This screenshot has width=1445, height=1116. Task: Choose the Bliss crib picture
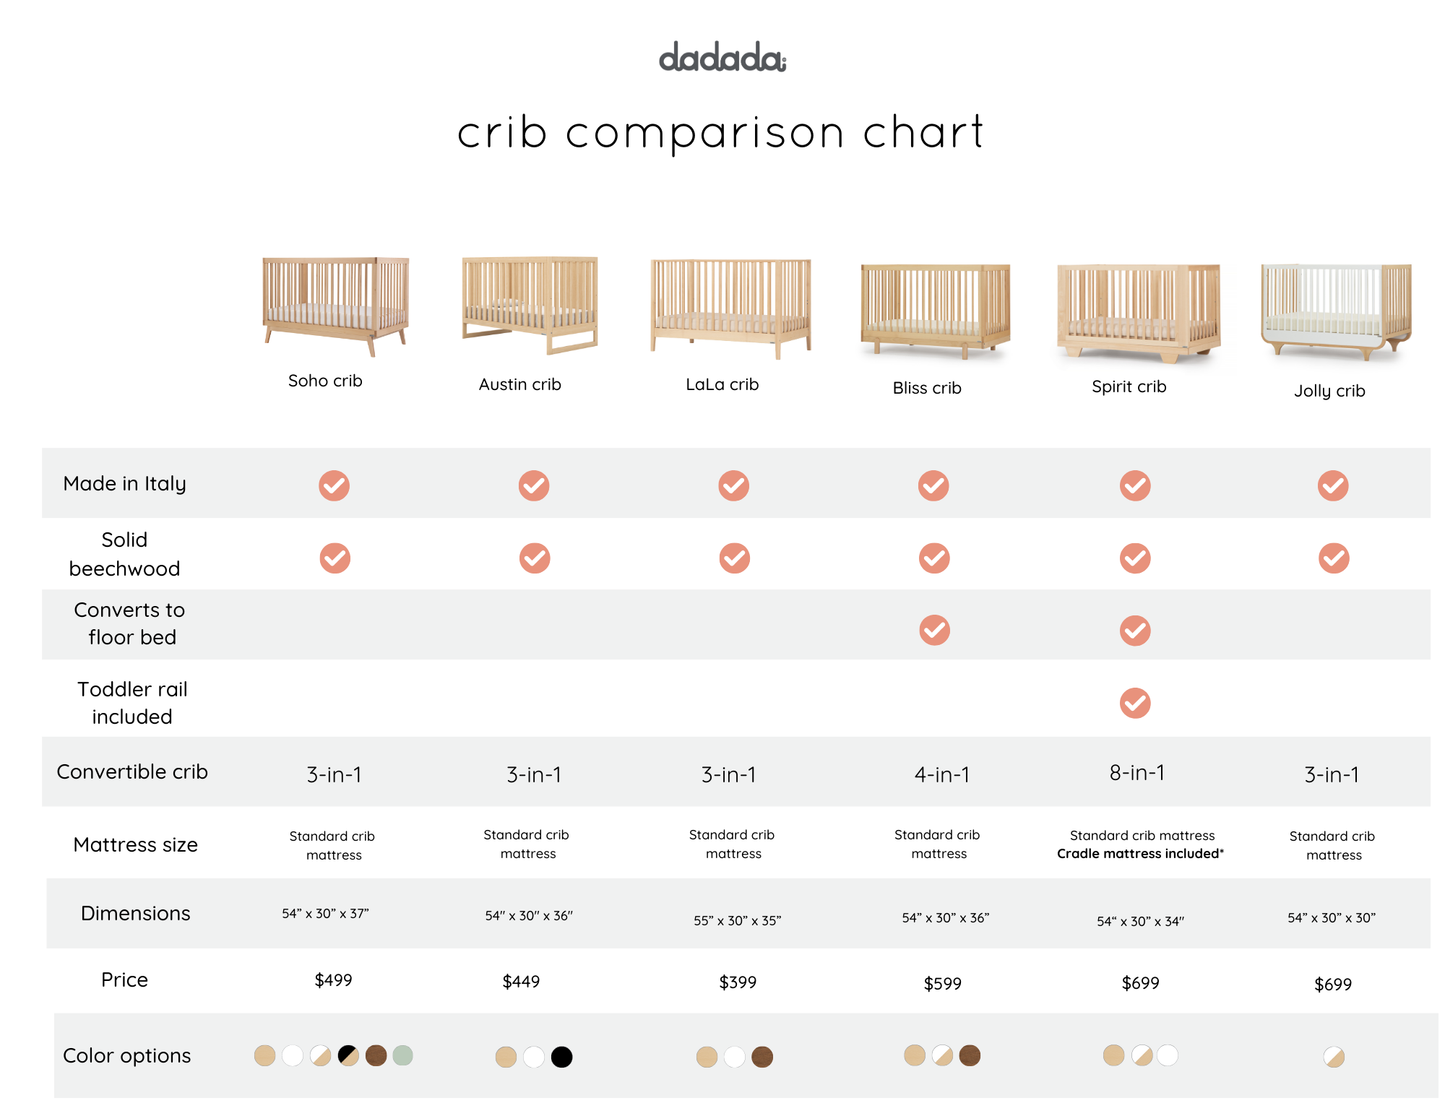coord(935,311)
